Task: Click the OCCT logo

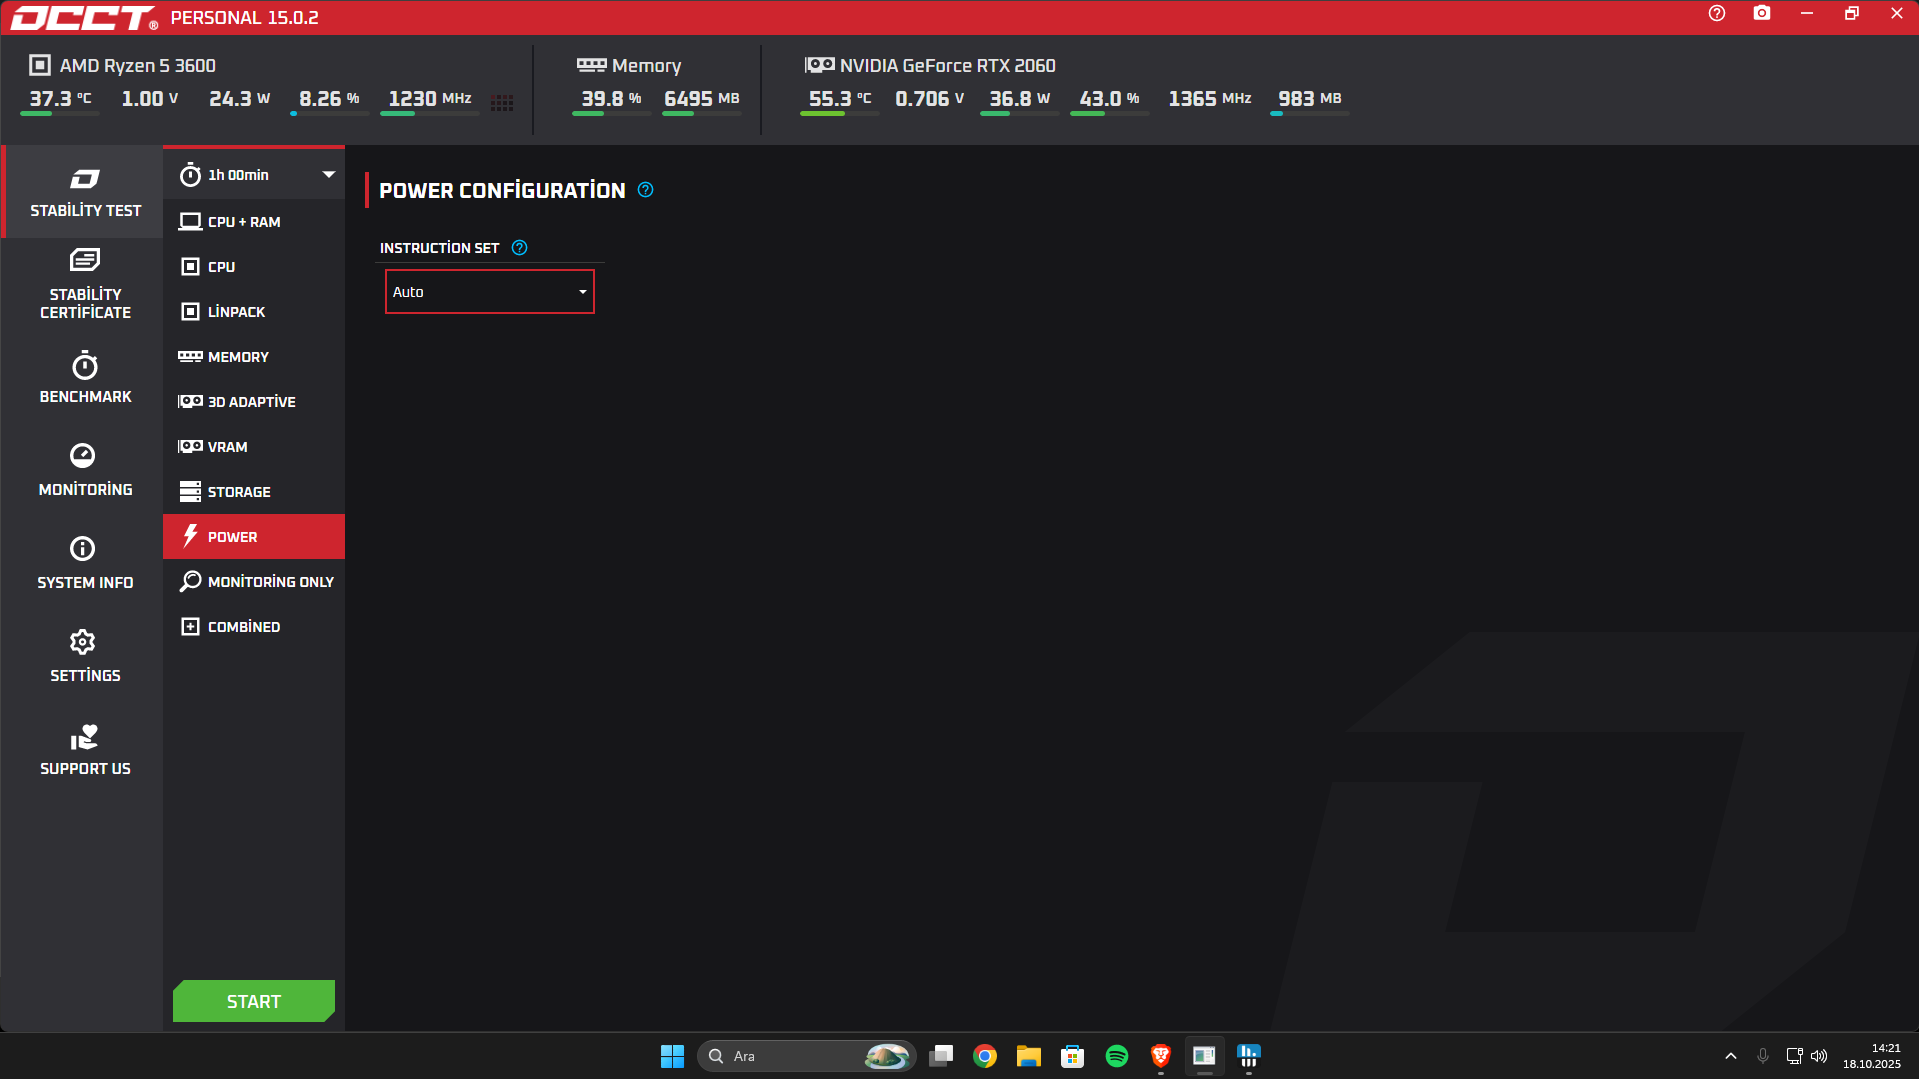Action: coord(84,18)
